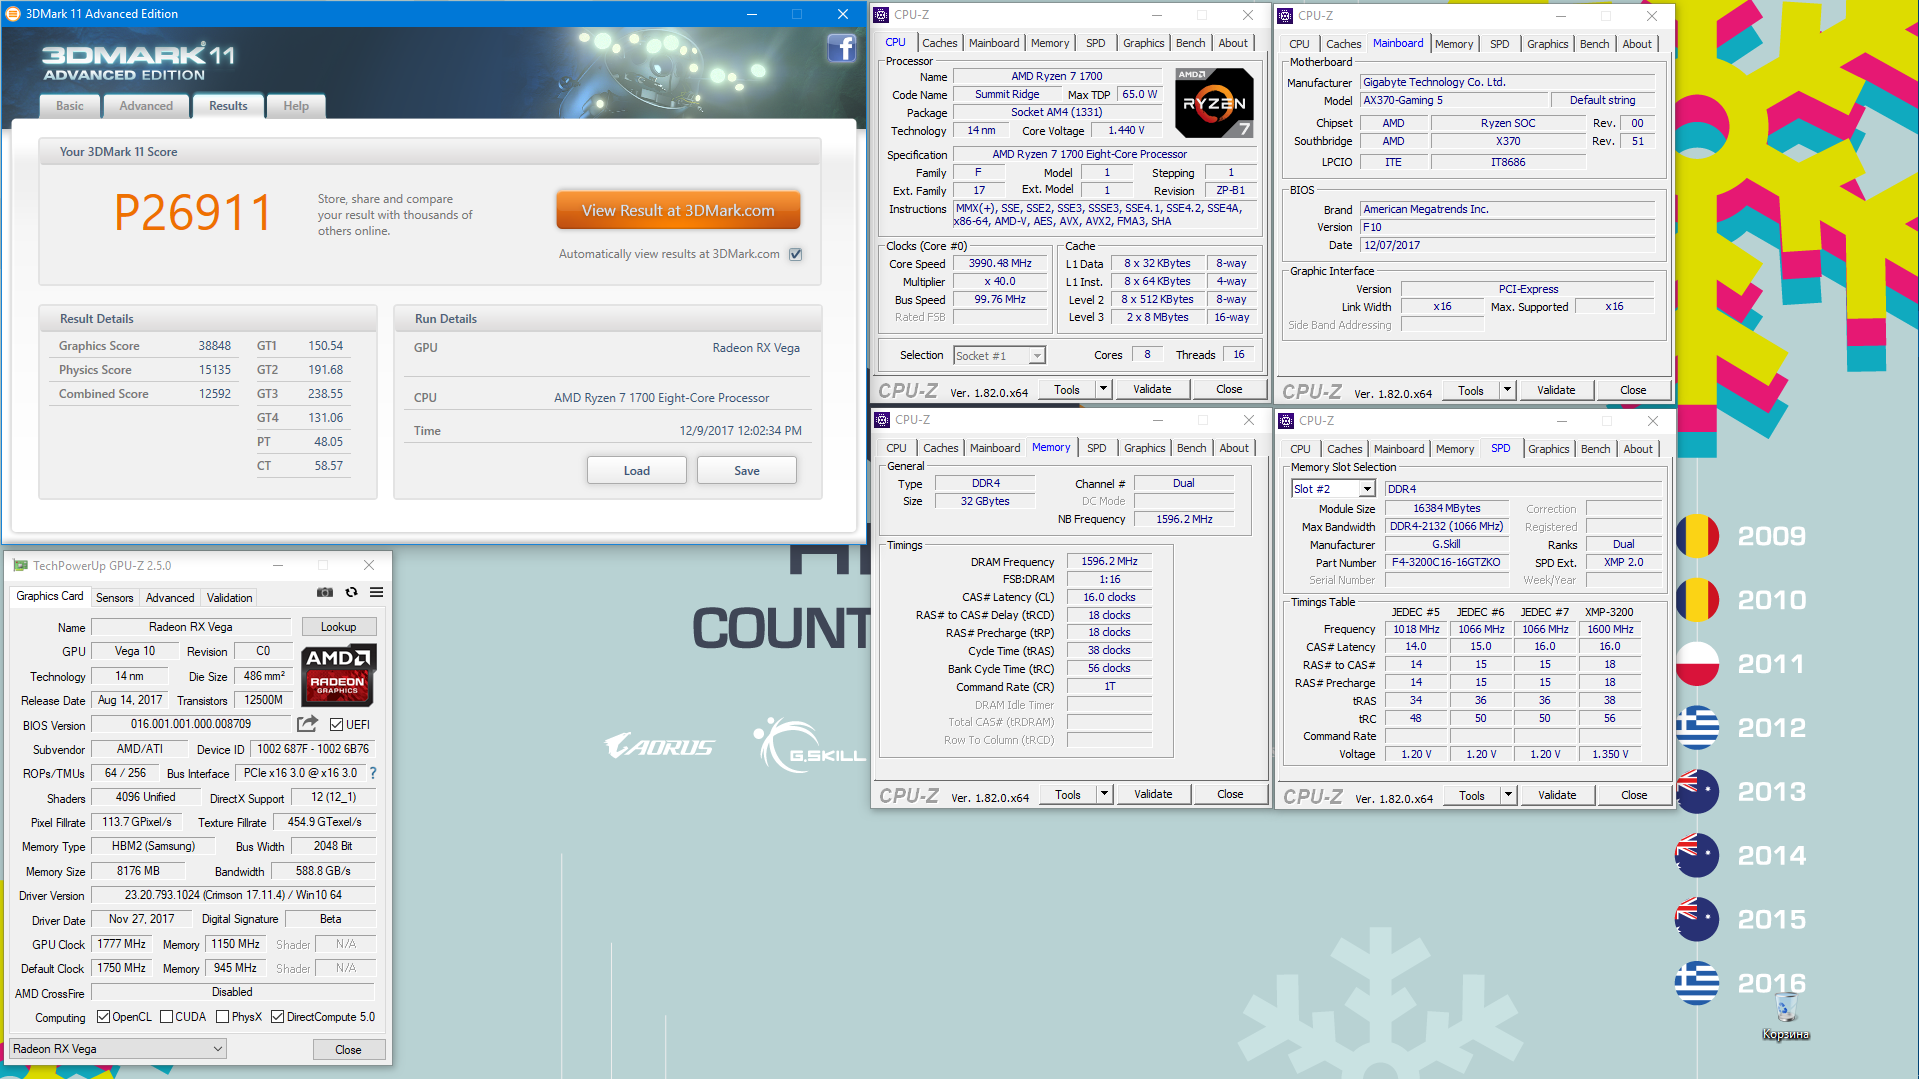Switch to the Basic tab in 3DMark
Screen dimensions: 1919x1079
(70, 106)
